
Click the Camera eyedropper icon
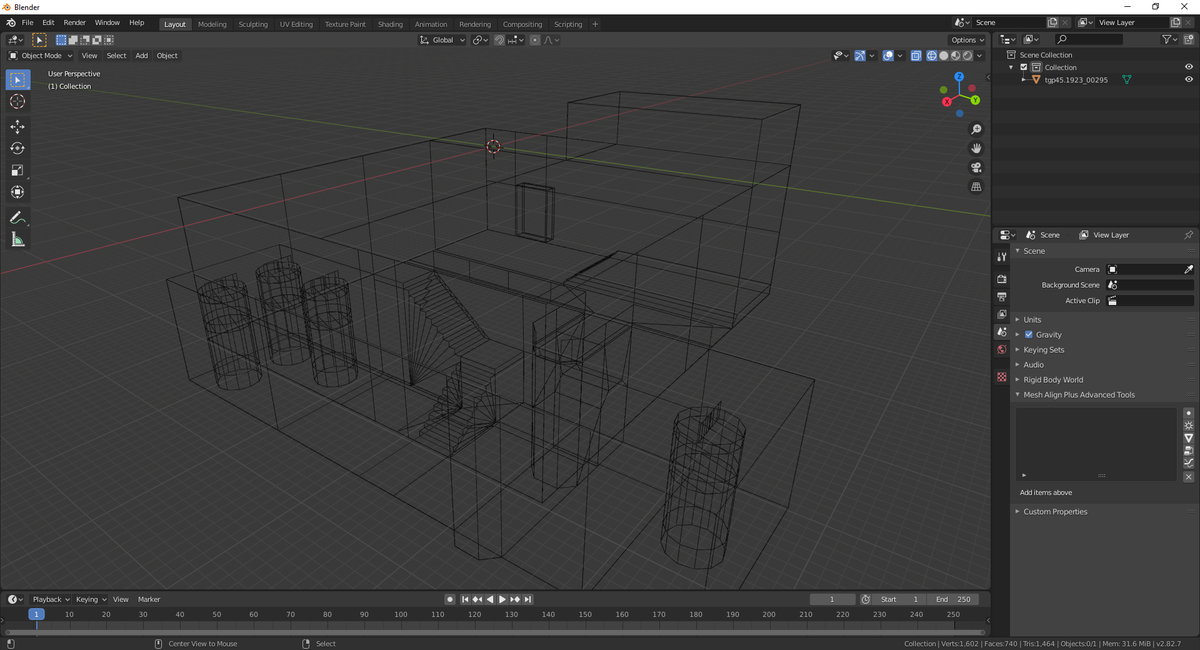(1188, 269)
